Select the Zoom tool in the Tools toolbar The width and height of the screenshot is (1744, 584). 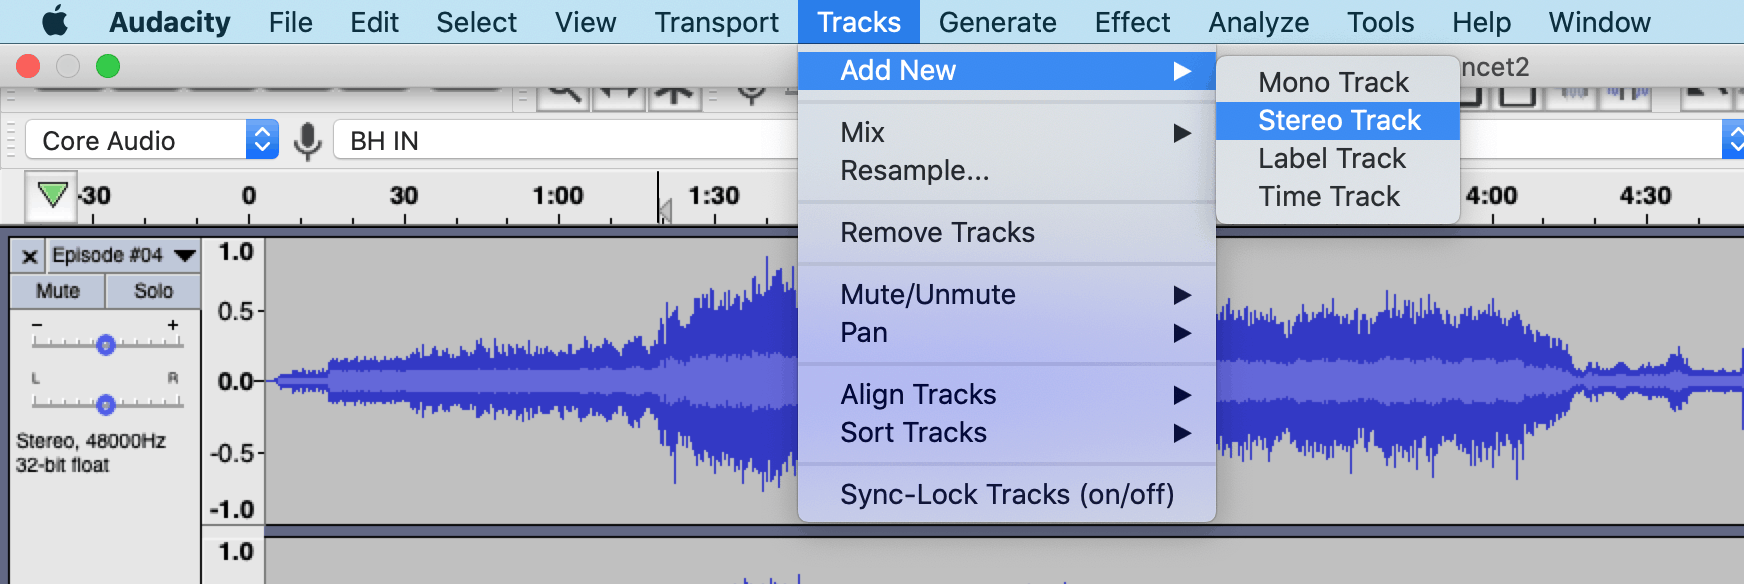565,95
